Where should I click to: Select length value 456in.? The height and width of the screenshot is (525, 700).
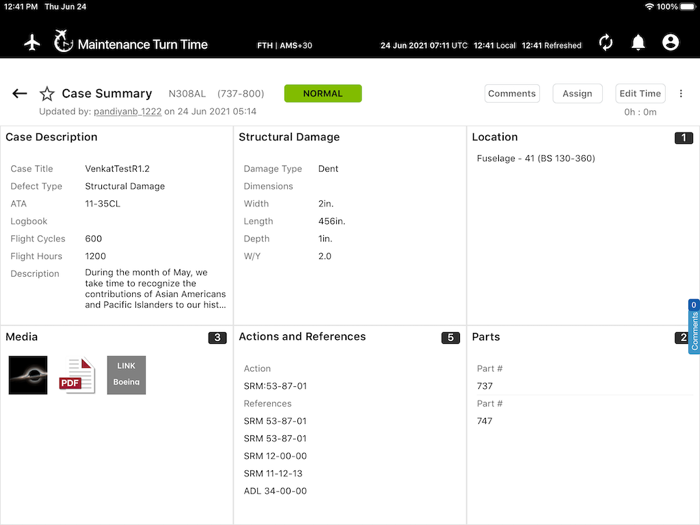[x=332, y=221]
